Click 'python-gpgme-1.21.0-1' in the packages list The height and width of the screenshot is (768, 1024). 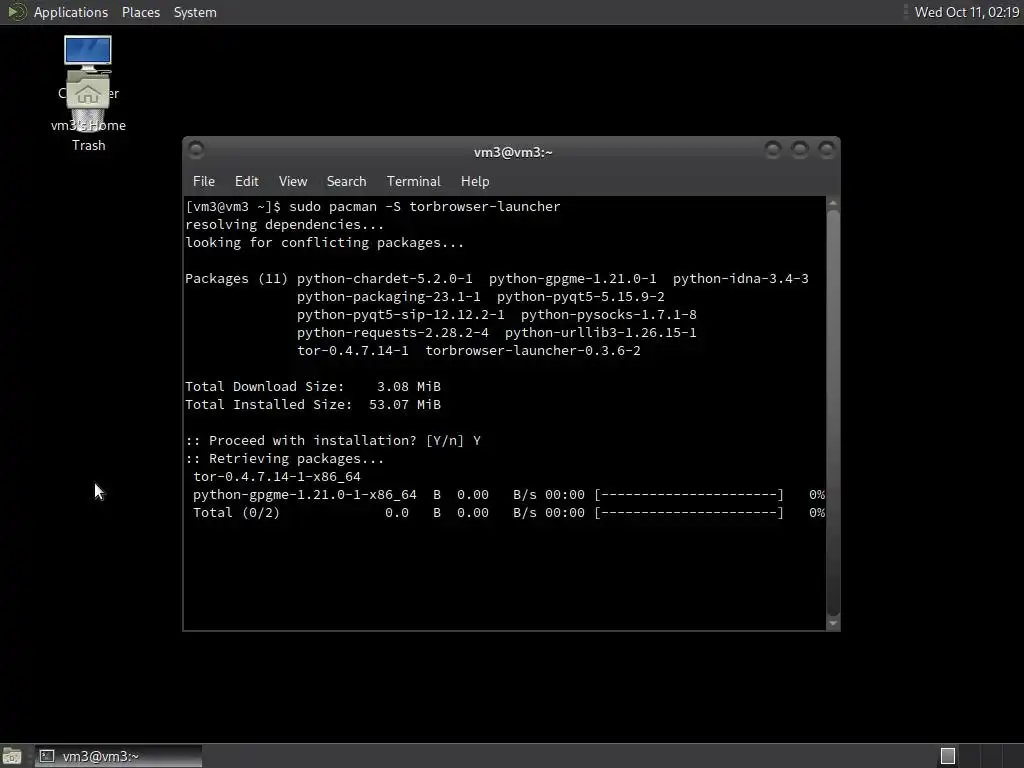[x=573, y=279]
